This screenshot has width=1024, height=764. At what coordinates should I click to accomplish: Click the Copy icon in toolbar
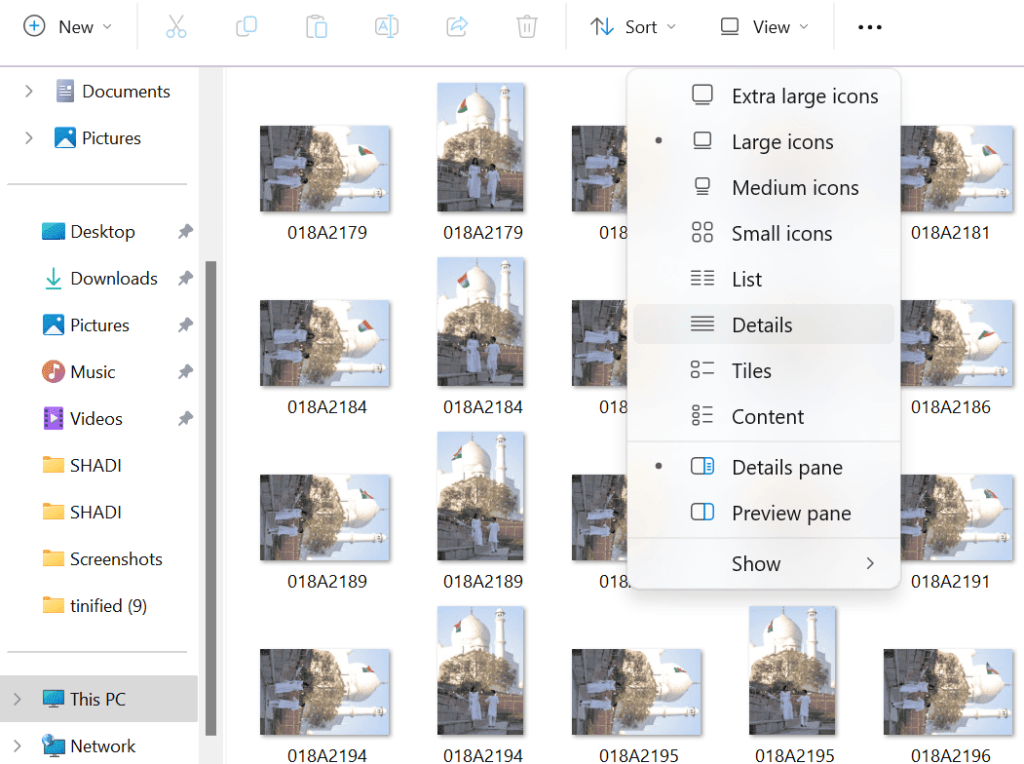[x=246, y=27]
